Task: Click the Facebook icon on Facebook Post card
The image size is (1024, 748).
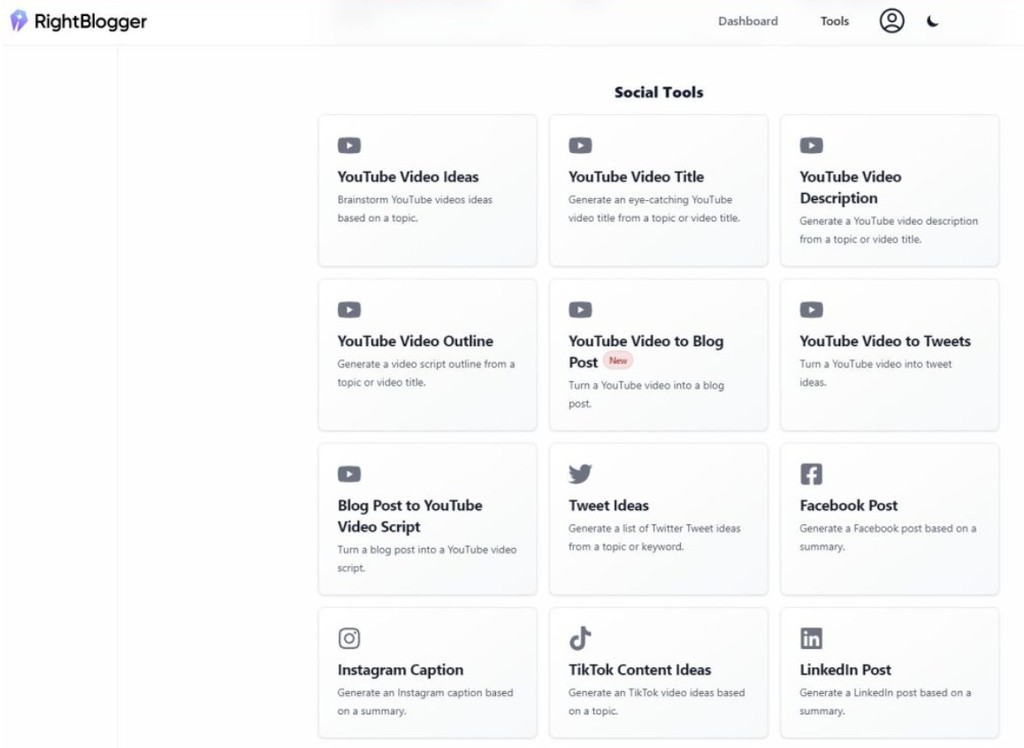Action: [x=811, y=474]
